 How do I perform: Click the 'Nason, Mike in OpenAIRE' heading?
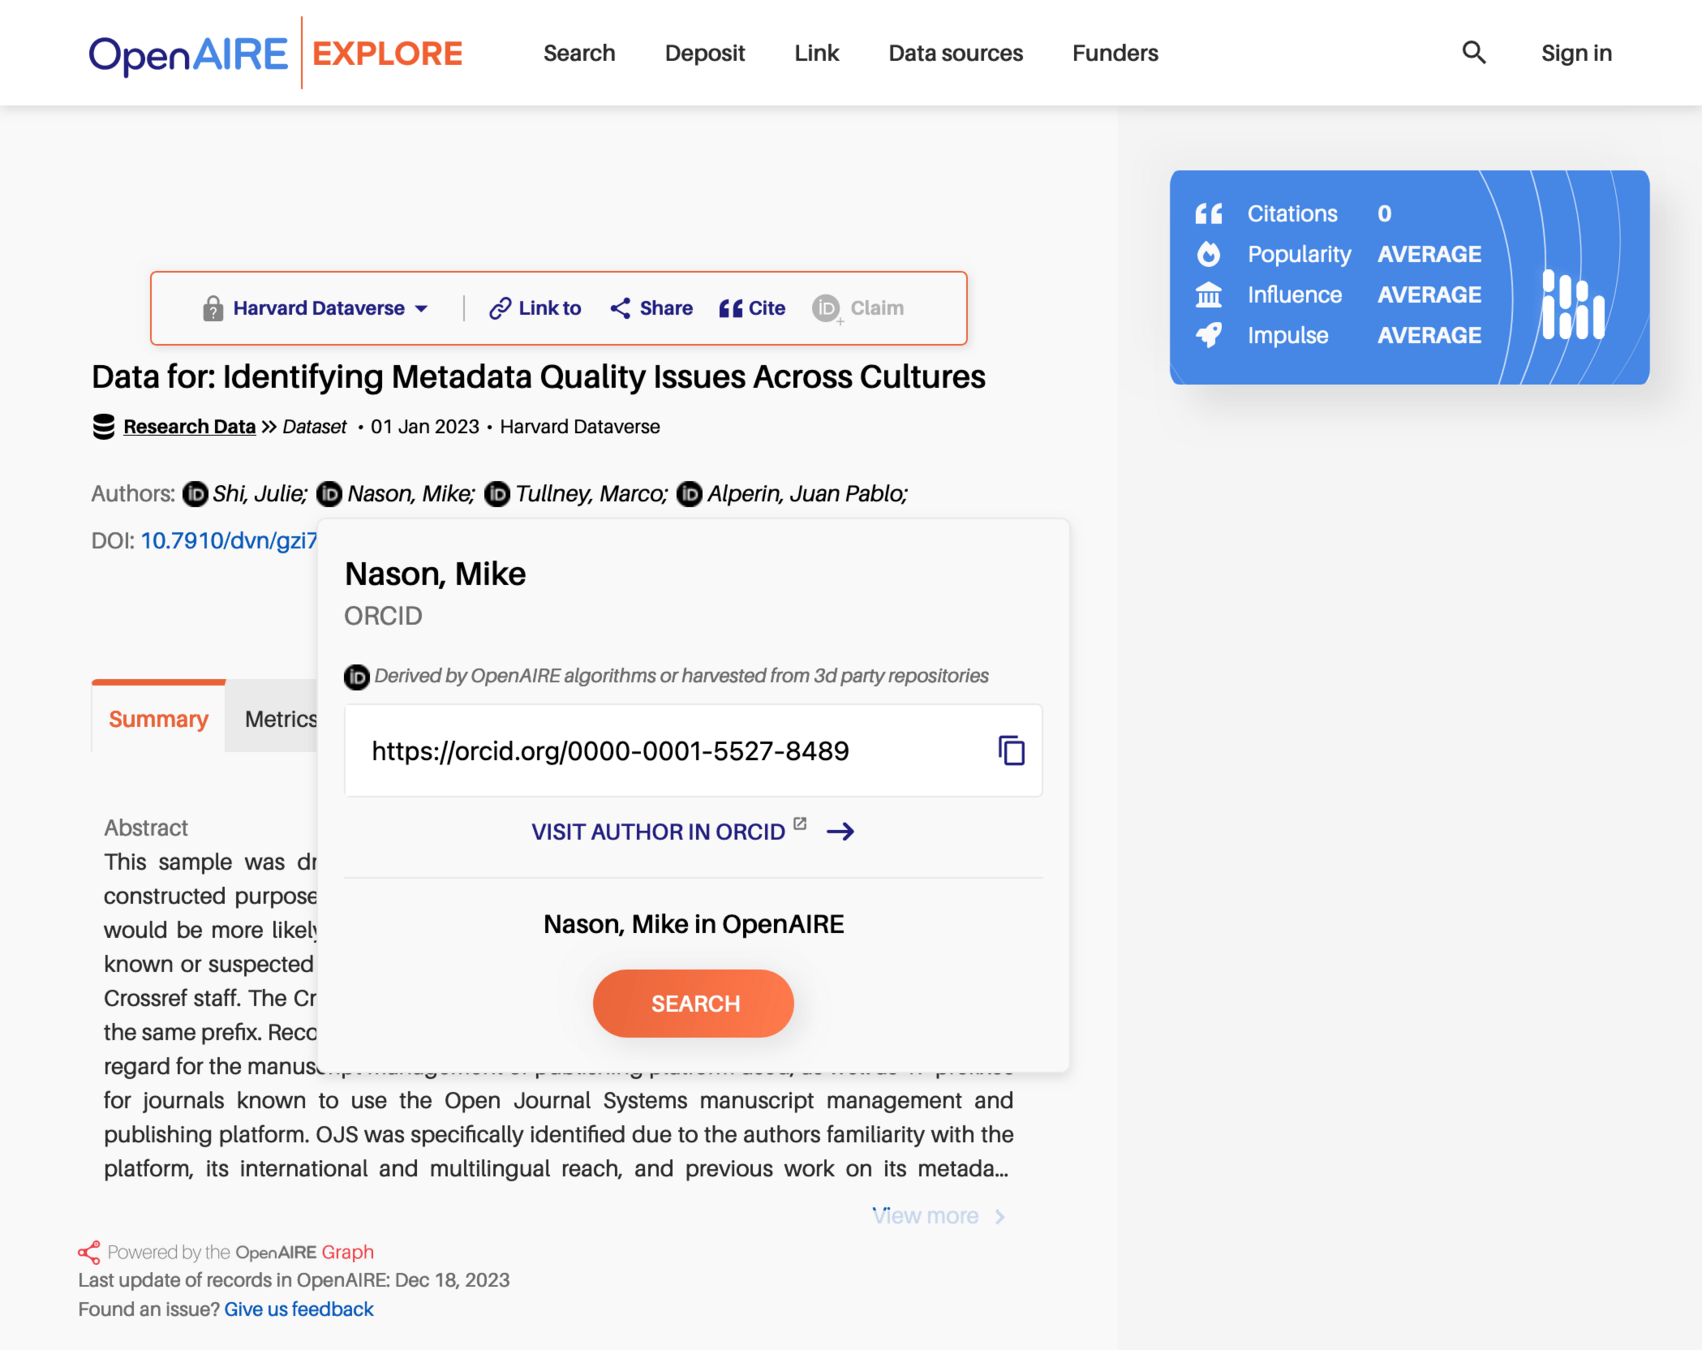pos(693,924)
